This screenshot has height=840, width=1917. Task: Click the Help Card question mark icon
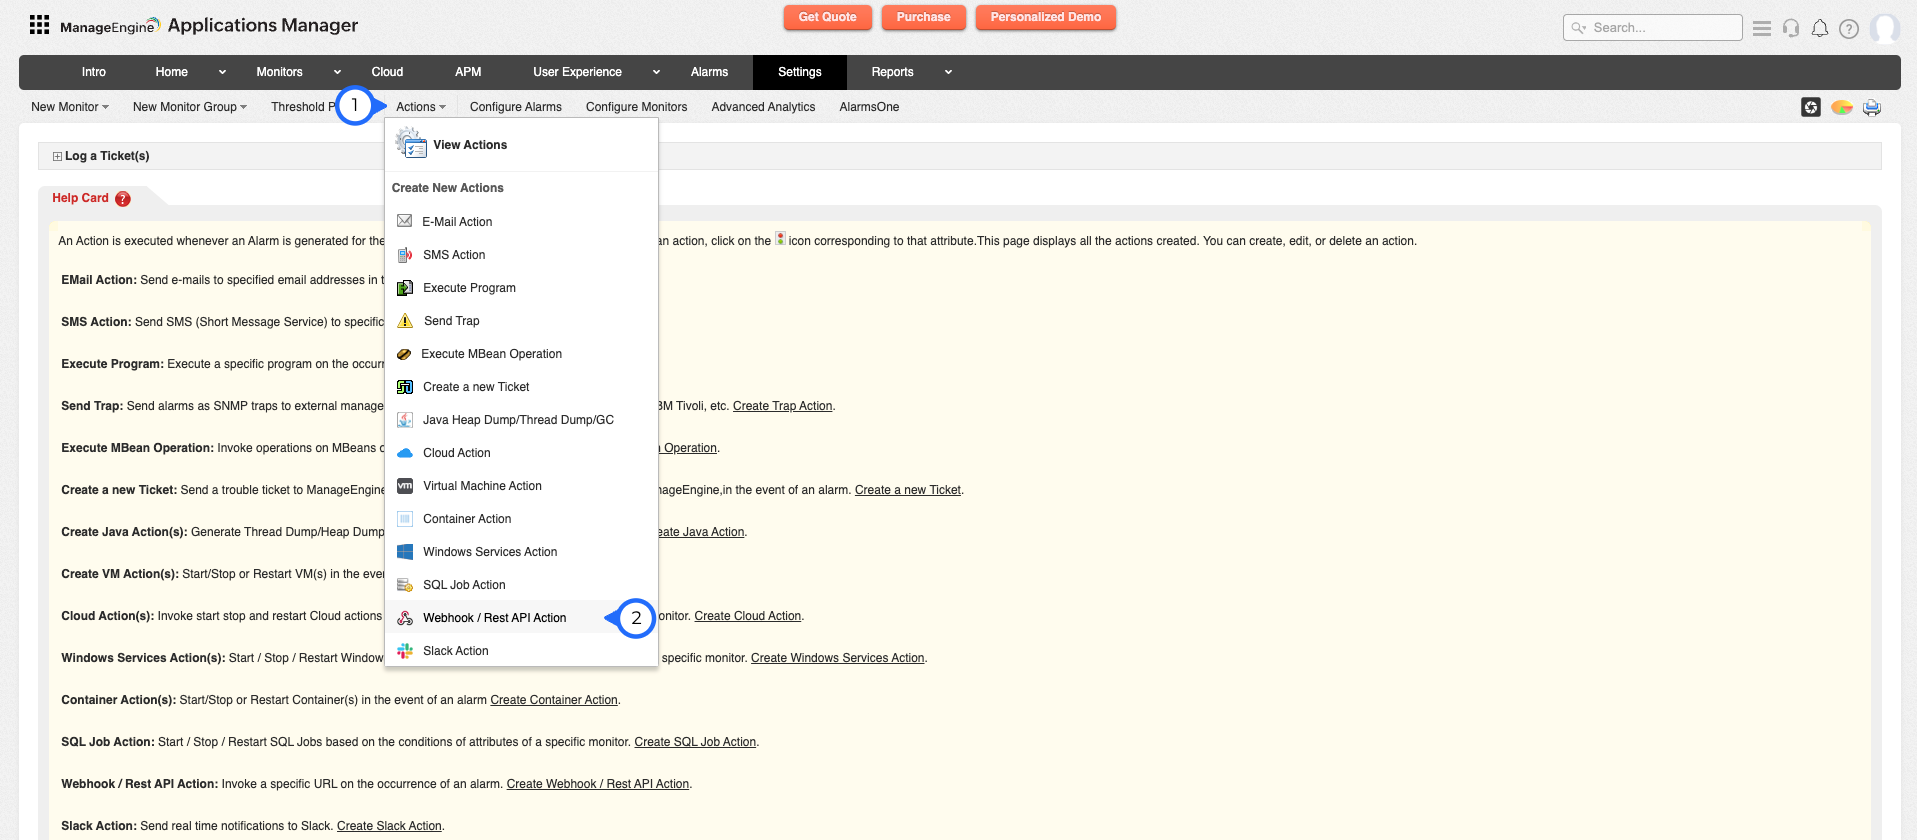[123, 199]
